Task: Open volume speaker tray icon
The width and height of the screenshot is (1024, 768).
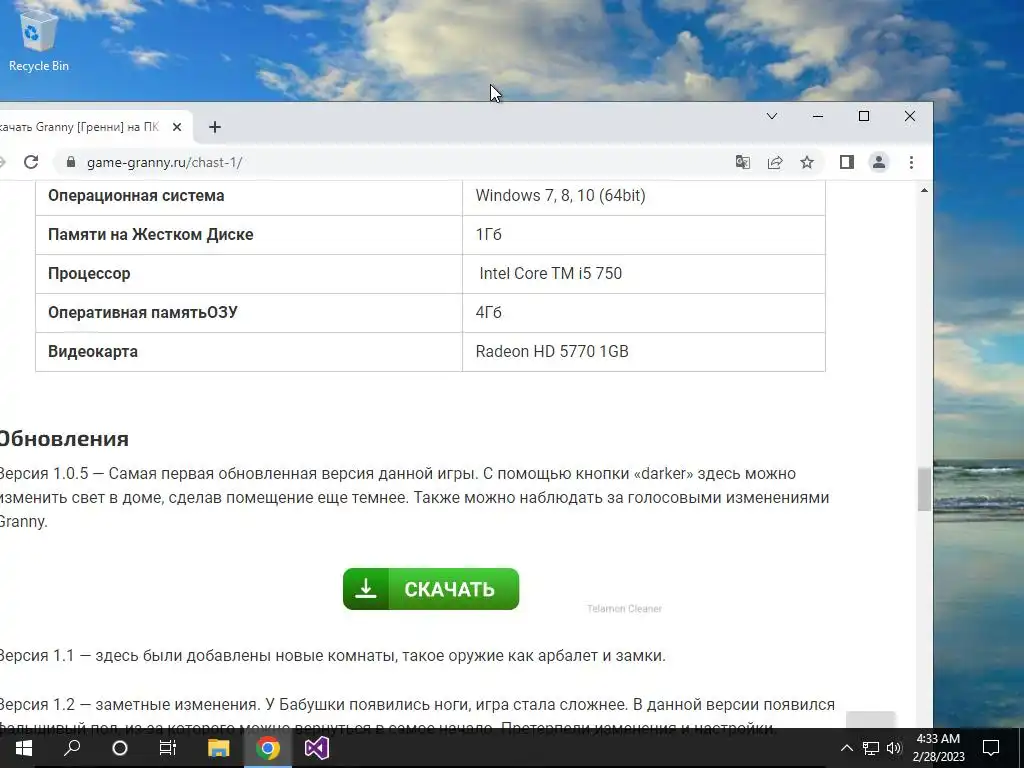Action: point(894,748)
